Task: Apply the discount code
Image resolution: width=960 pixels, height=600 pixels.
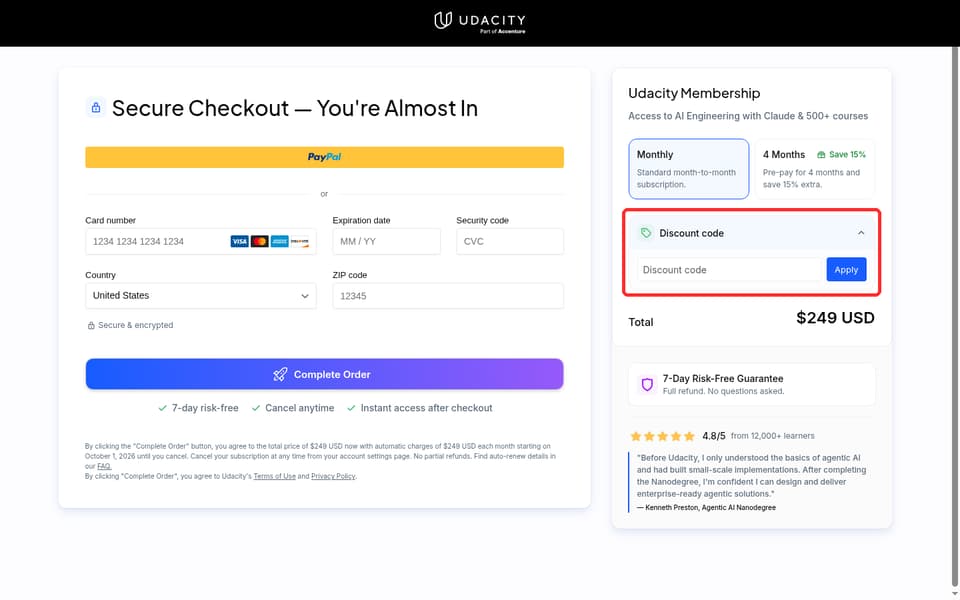Action: [x=846, y=269]
